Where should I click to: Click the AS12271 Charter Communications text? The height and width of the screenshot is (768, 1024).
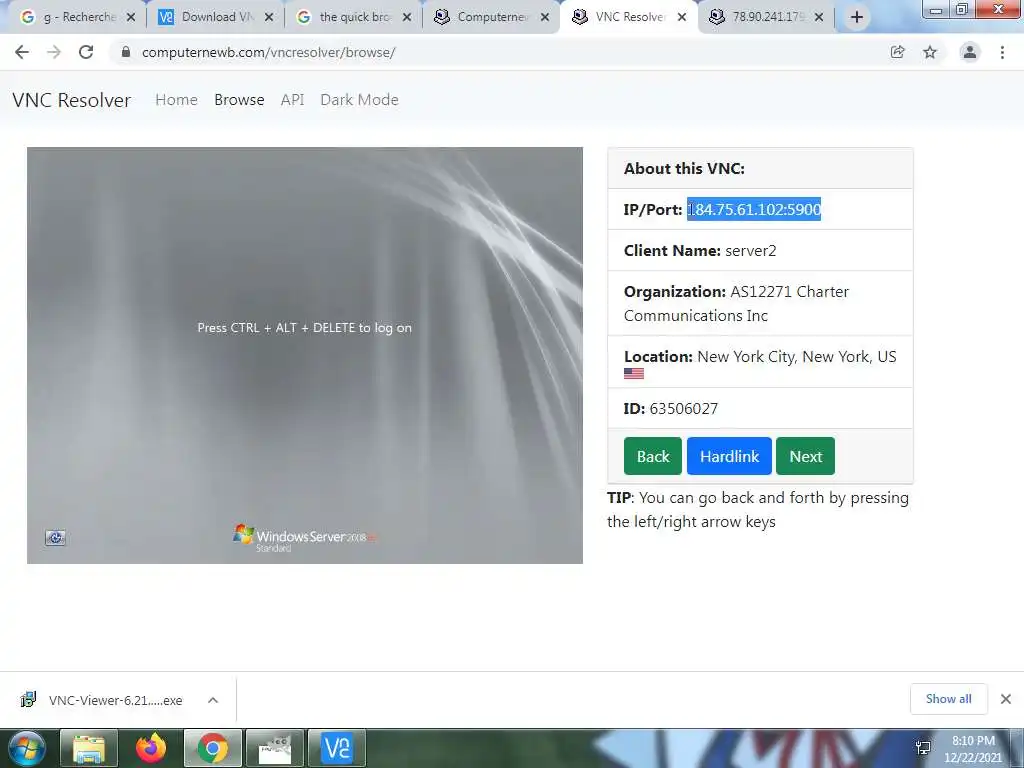[737, 304]
